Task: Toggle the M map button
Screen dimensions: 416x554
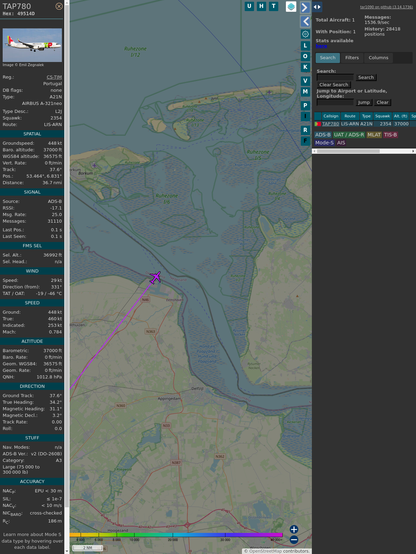Action: [x=305, y=92]
